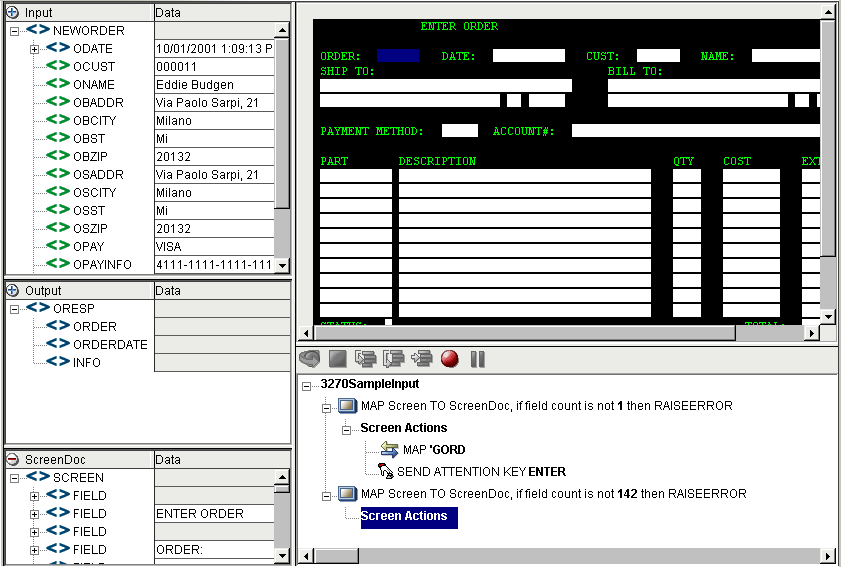Click the restart animation arrow icon
The image size is (841, 567).
(310, 358)
